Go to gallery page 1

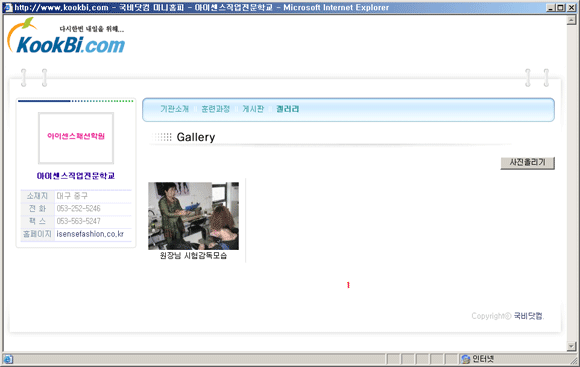(x=348, y=285)
